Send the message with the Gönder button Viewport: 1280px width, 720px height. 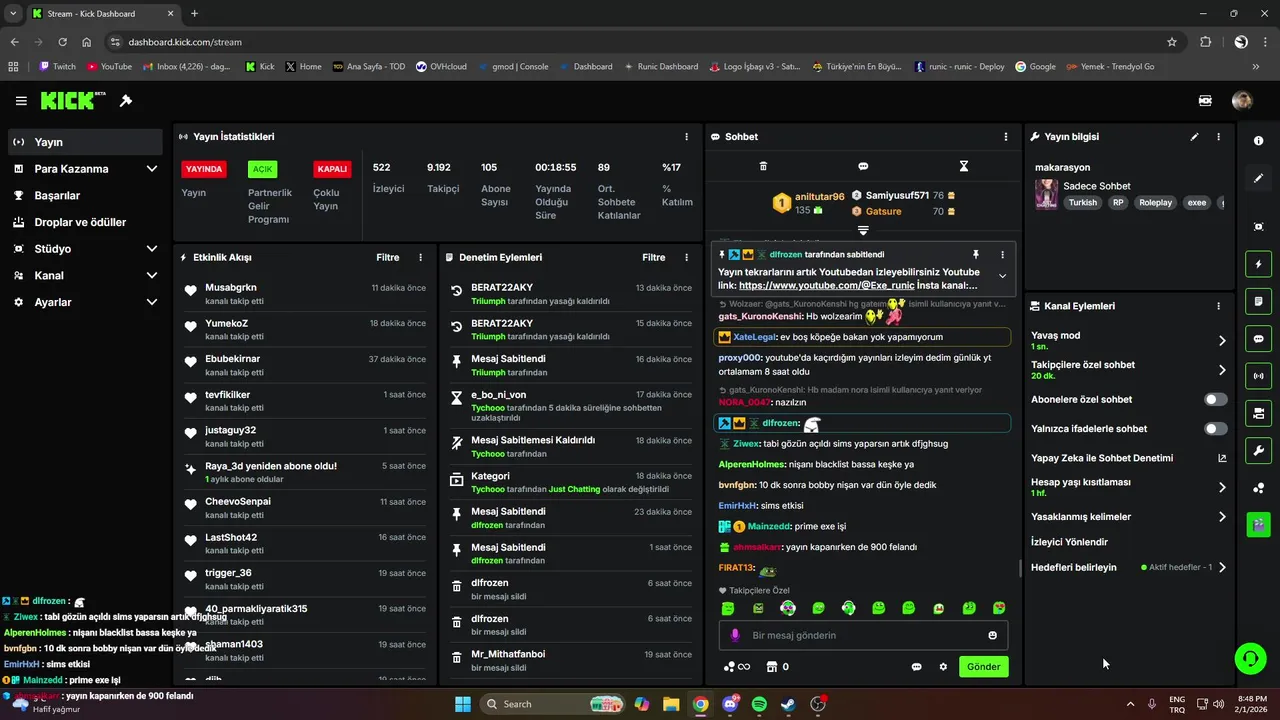pyautogui.click(x=983, y=667)
